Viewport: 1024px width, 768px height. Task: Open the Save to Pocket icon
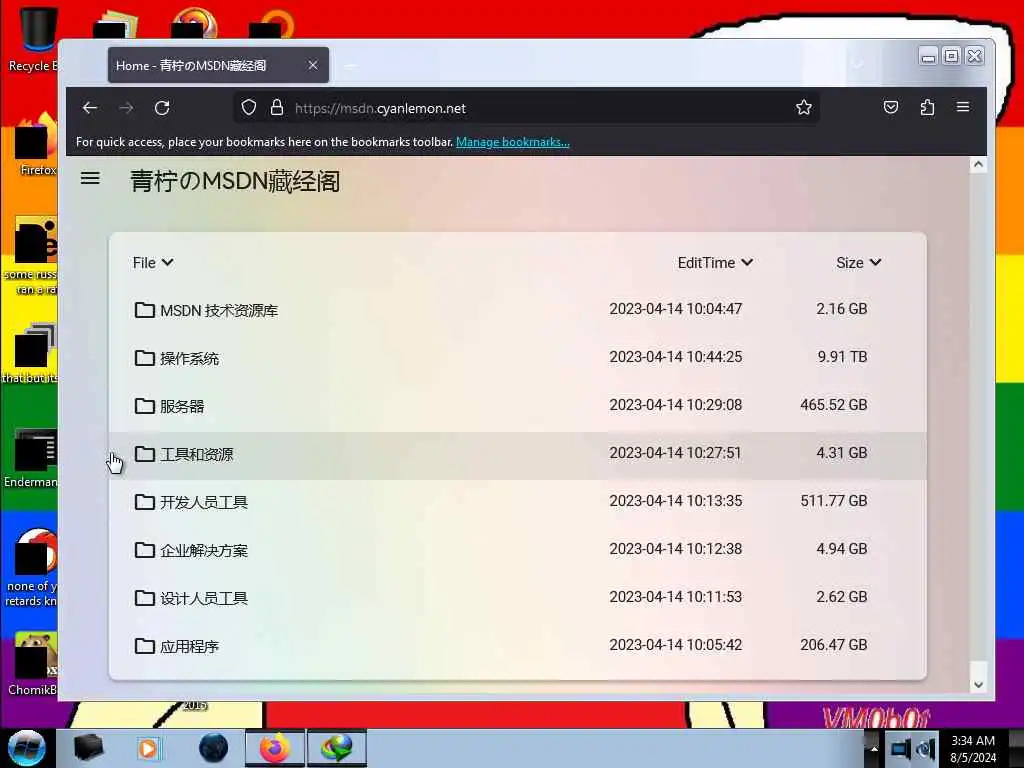tap(891, 107)
